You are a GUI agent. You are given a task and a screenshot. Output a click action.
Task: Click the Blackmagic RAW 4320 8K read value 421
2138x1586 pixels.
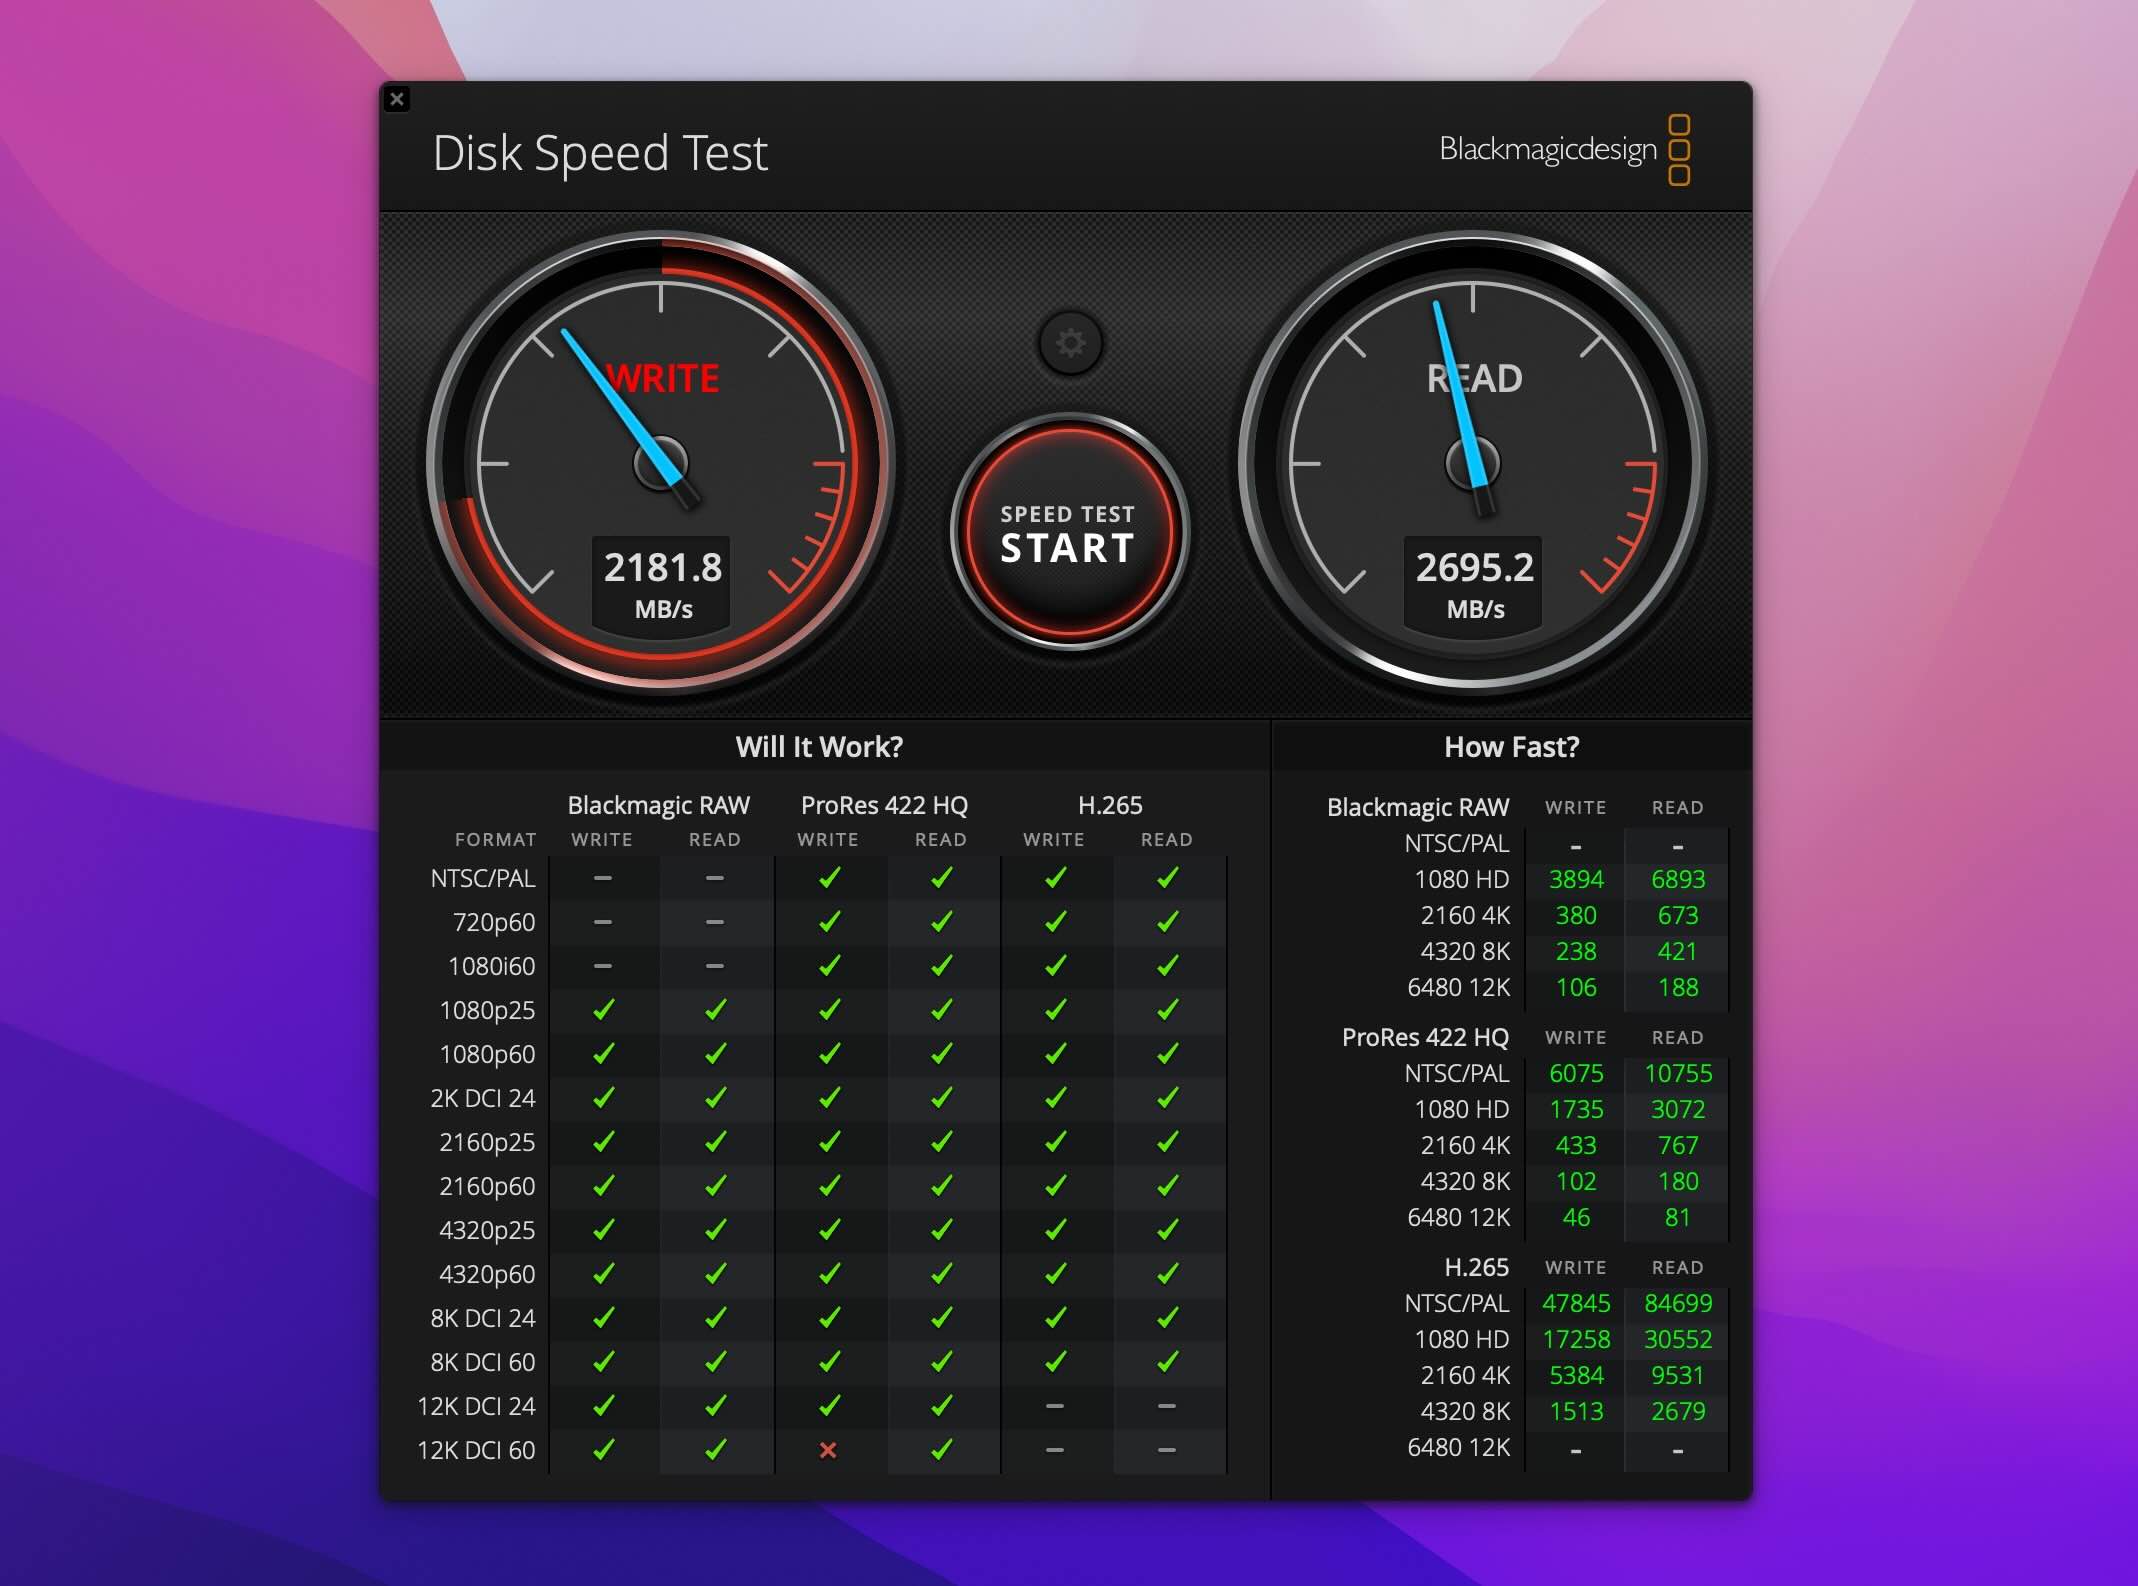tap(1678, 951)
